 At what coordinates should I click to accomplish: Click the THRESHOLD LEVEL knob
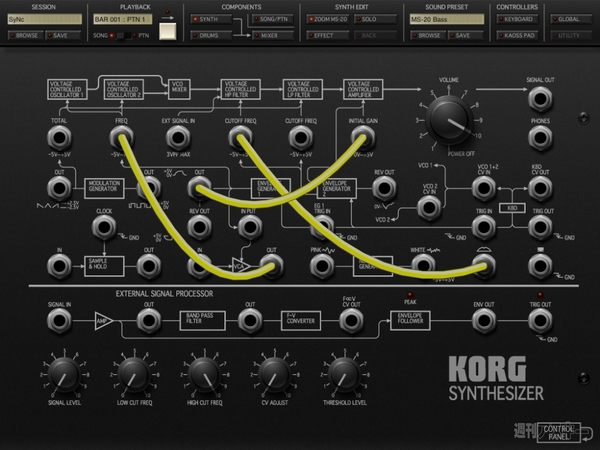(x=344, y=375)
